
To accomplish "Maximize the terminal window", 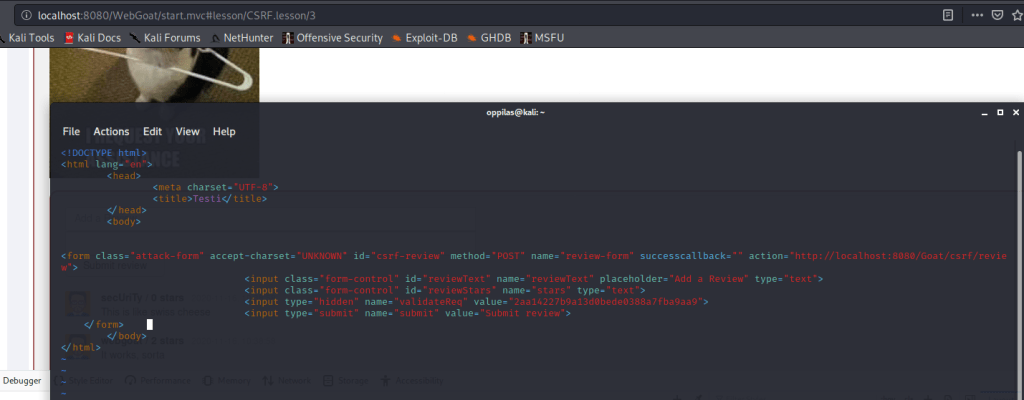I will 1000,113.
